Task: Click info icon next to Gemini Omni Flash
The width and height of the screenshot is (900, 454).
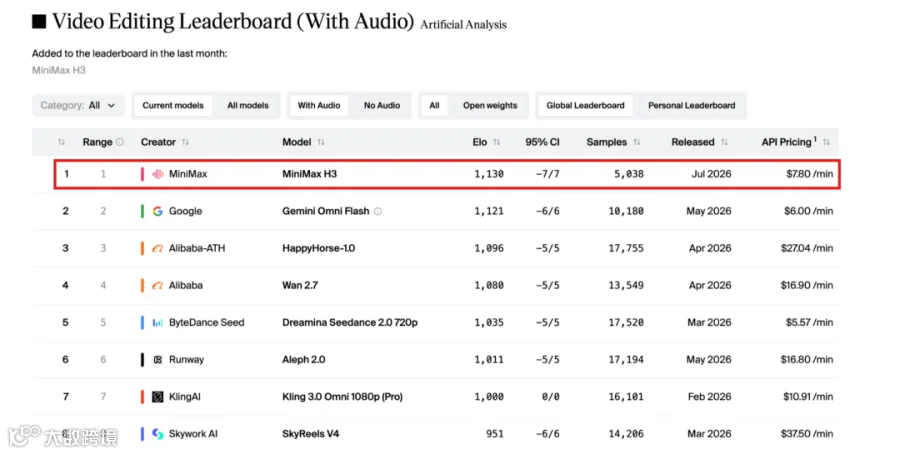Action: 378,211
